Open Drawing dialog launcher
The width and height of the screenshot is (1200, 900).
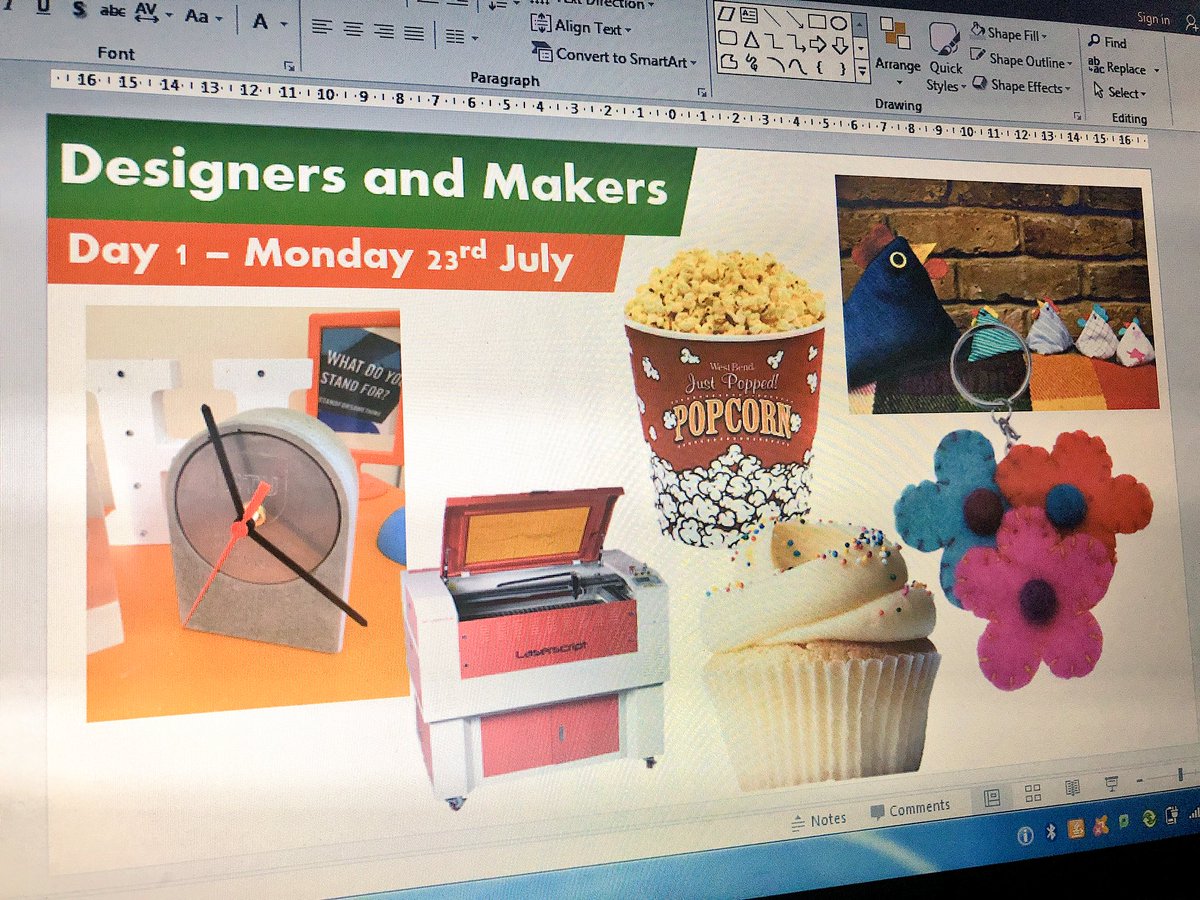pos(1076,116)
